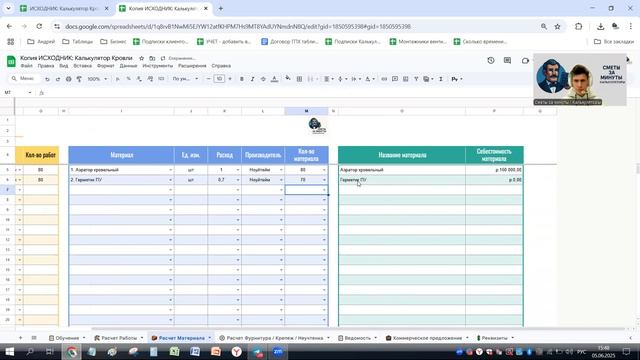Open the cell borders tool

click(x=299, y=79)
